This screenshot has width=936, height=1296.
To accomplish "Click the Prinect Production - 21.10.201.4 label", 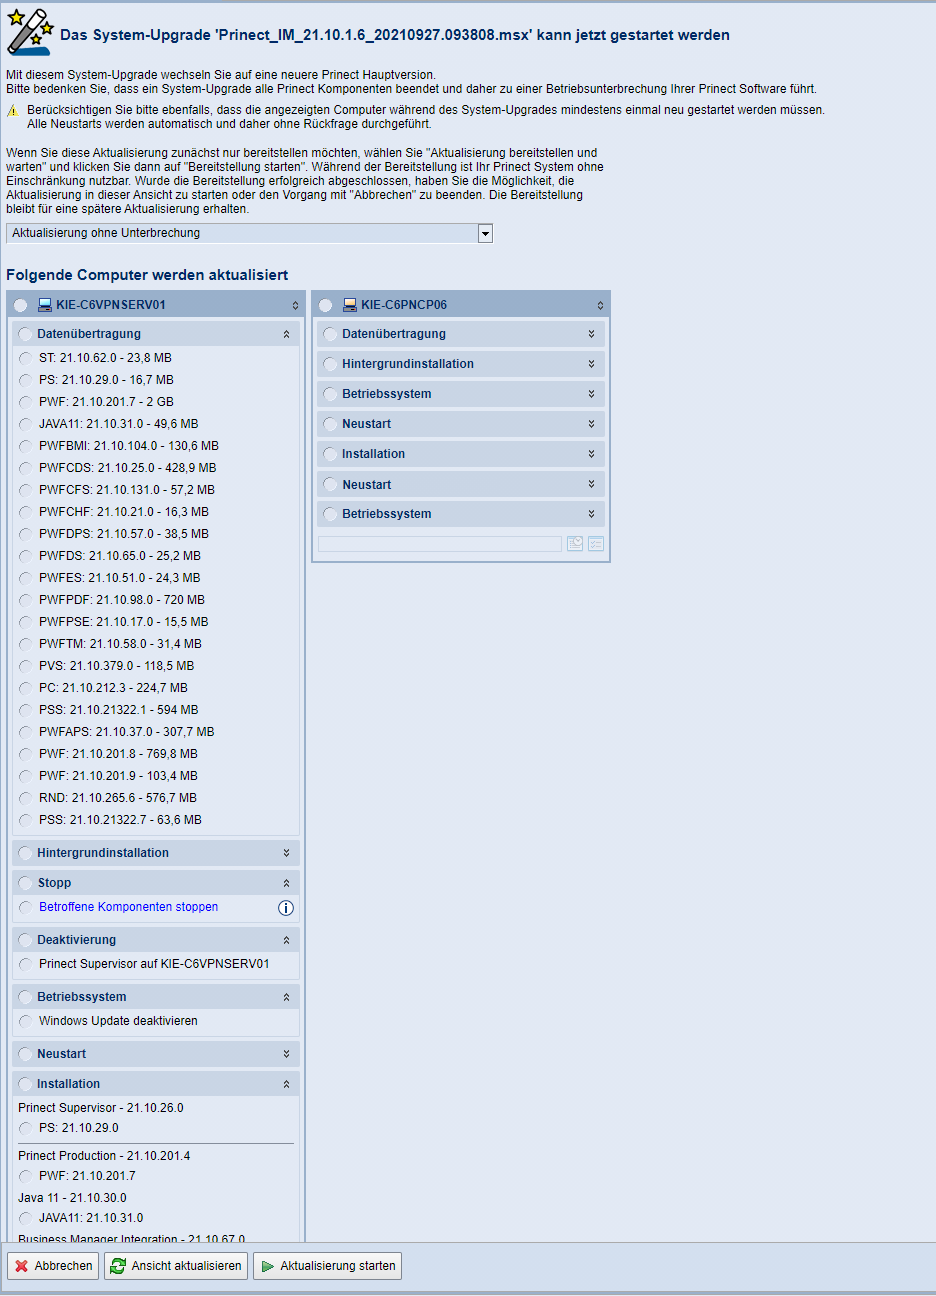I will coord(104,1156).
